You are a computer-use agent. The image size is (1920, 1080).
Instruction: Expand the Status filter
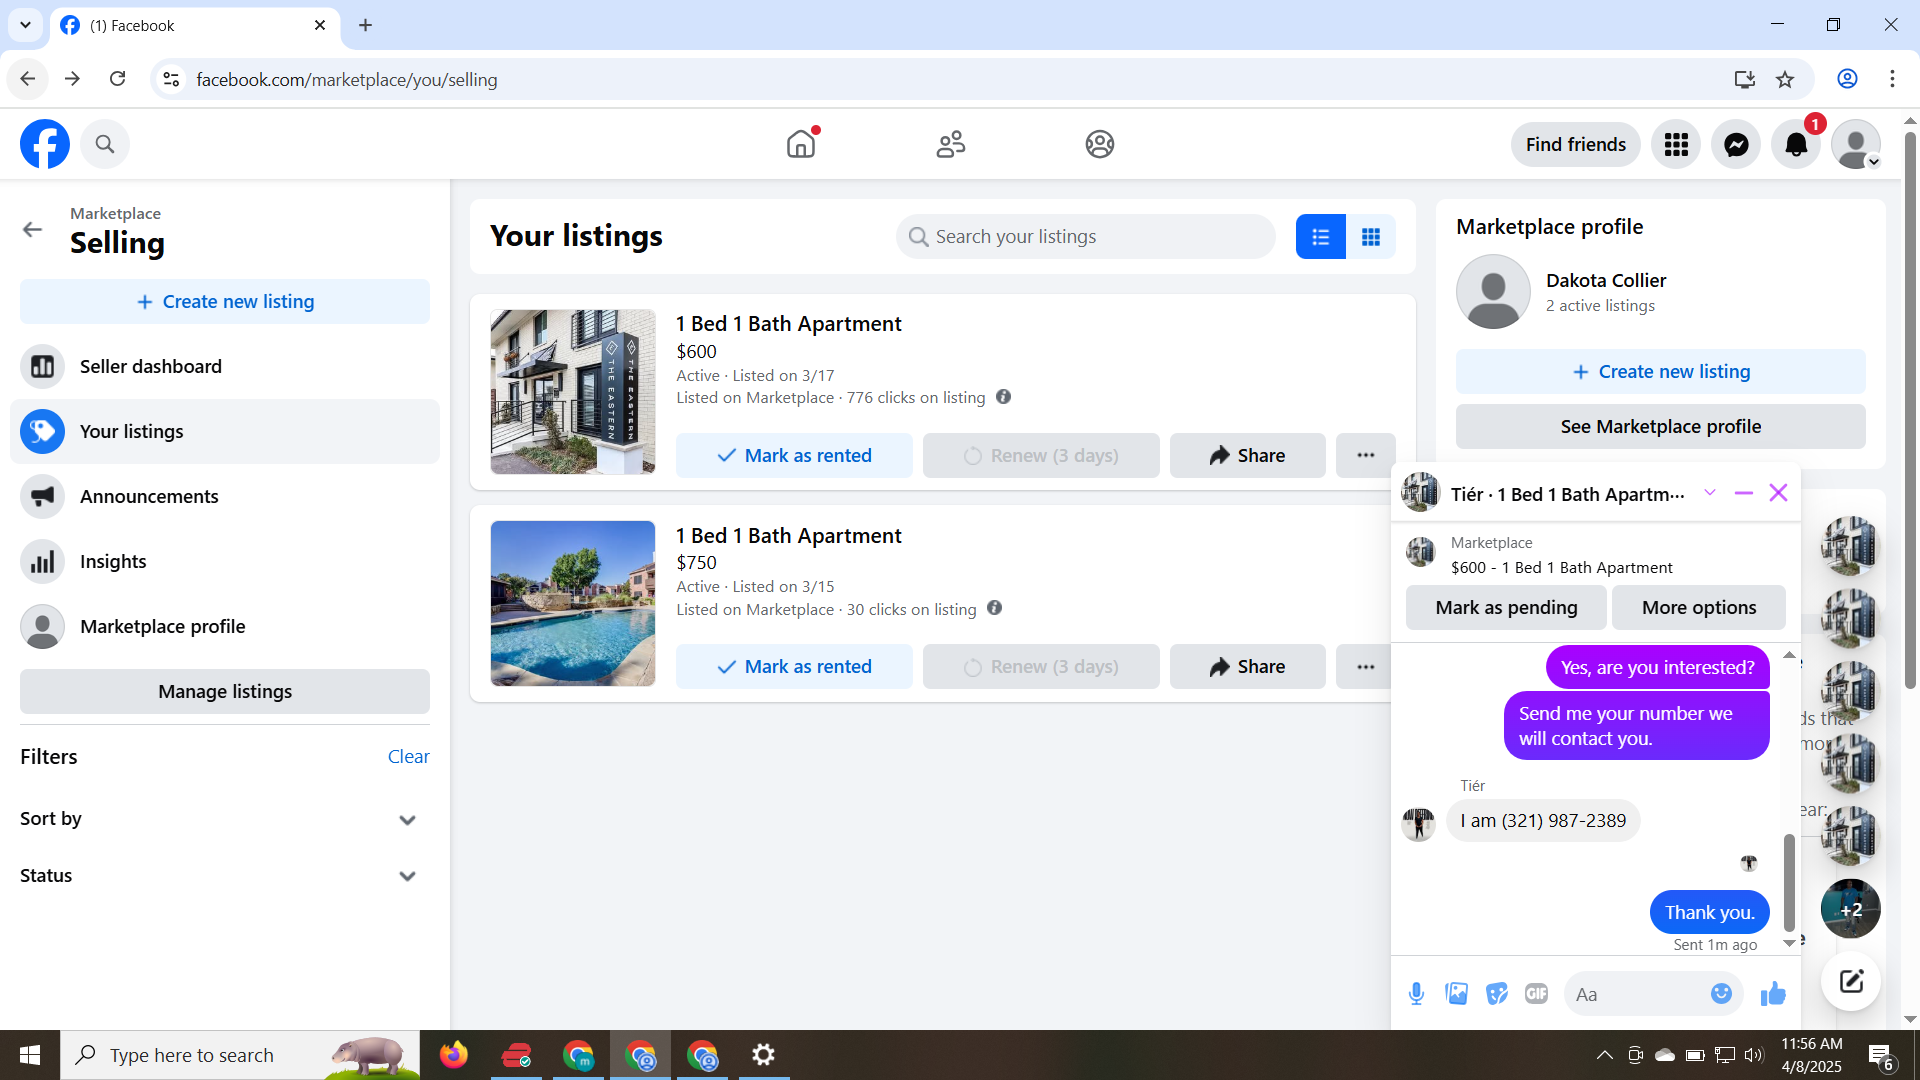(x=406, y=876)
